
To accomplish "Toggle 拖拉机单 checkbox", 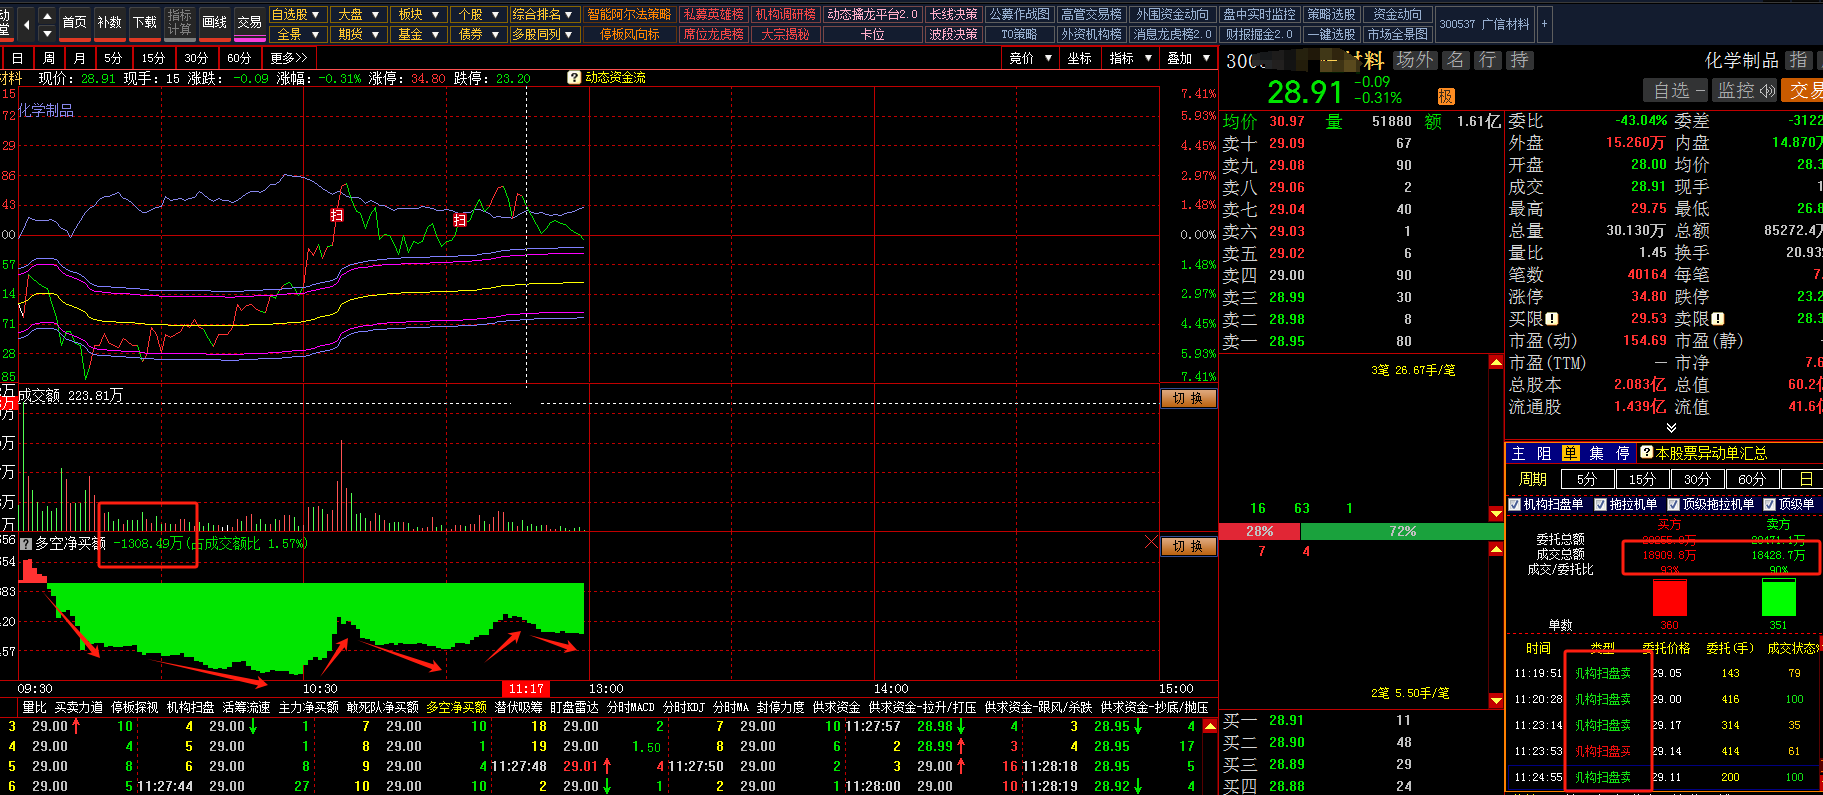I will tap(1600, 504).
